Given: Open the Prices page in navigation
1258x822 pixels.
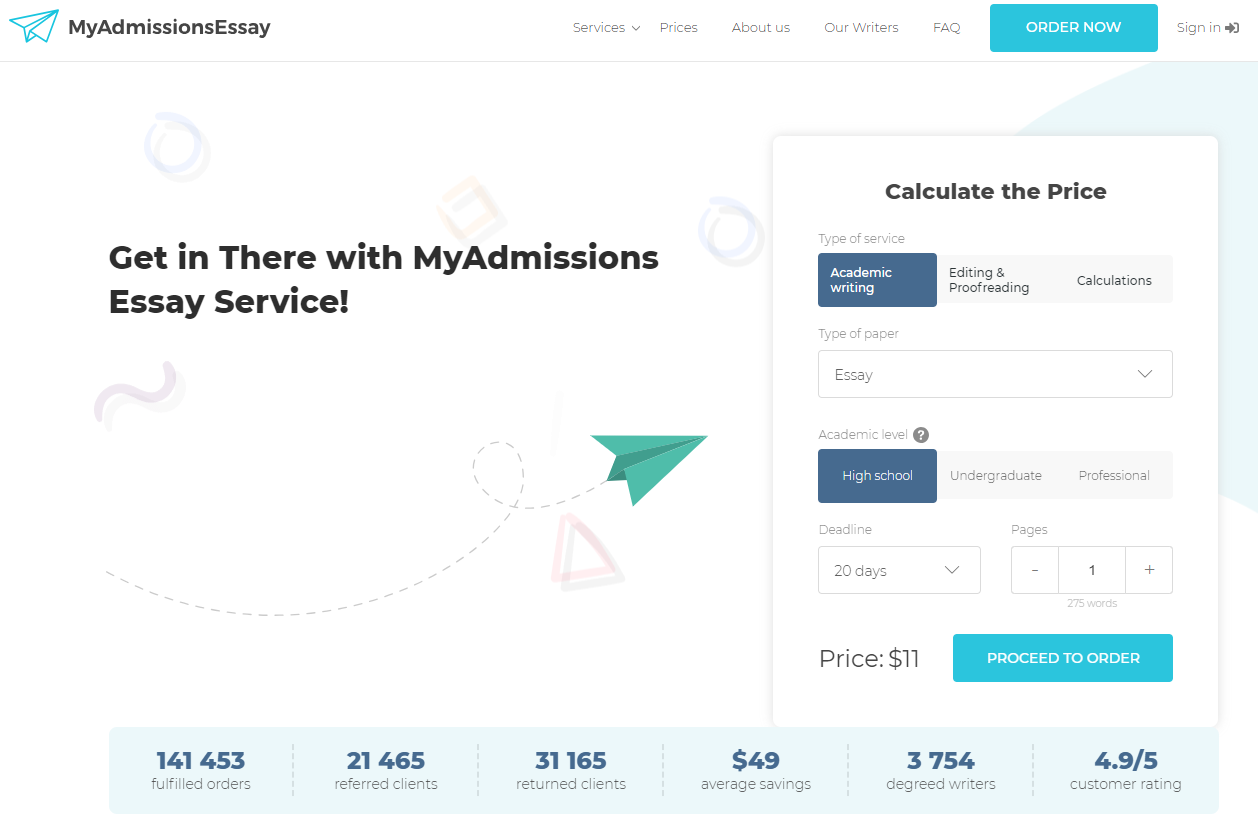Looking at the screenshot, I should (x=678, y=28).
